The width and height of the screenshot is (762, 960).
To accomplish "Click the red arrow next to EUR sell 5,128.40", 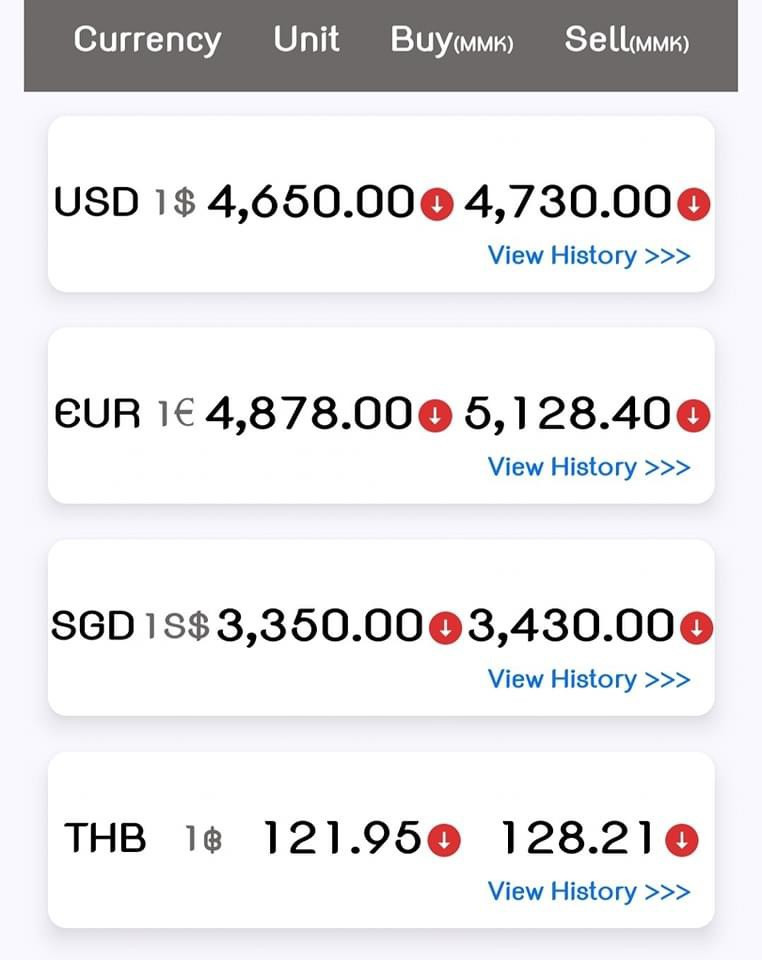I will [693, 415].
